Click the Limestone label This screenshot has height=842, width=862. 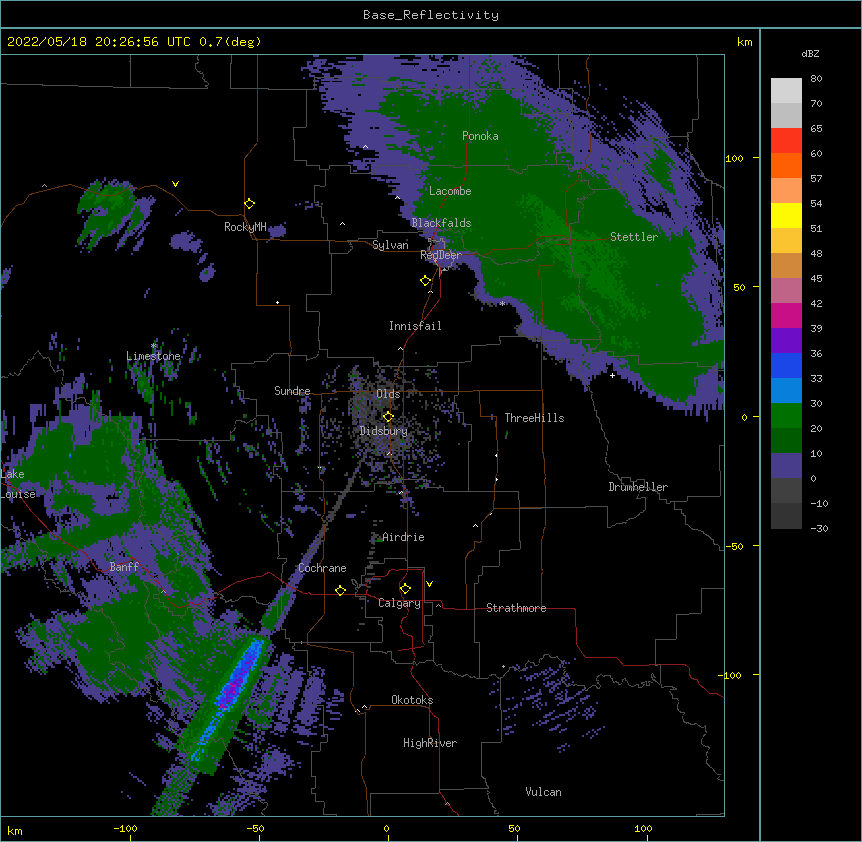pos(153,356)
